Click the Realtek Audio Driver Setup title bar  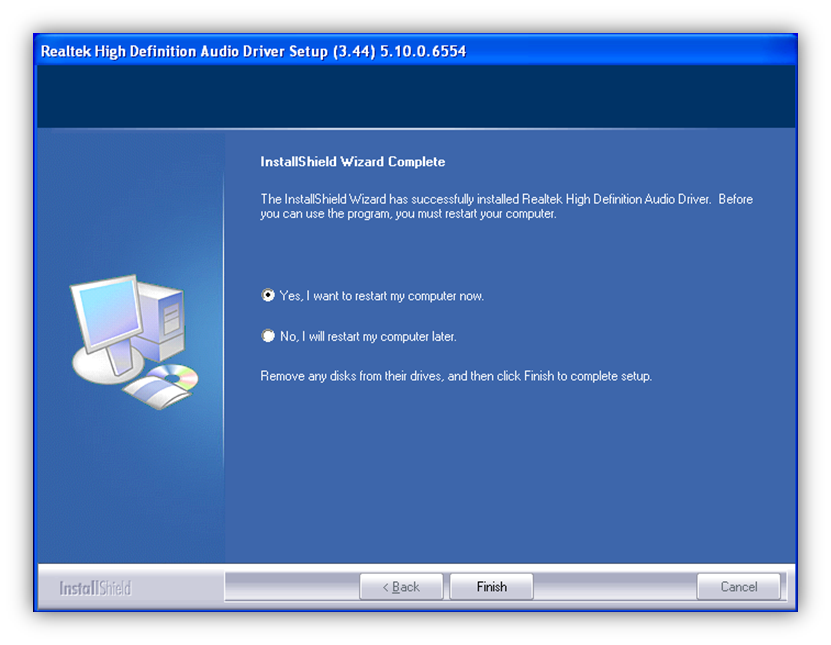pyautogui.click(x=416, y=51)
